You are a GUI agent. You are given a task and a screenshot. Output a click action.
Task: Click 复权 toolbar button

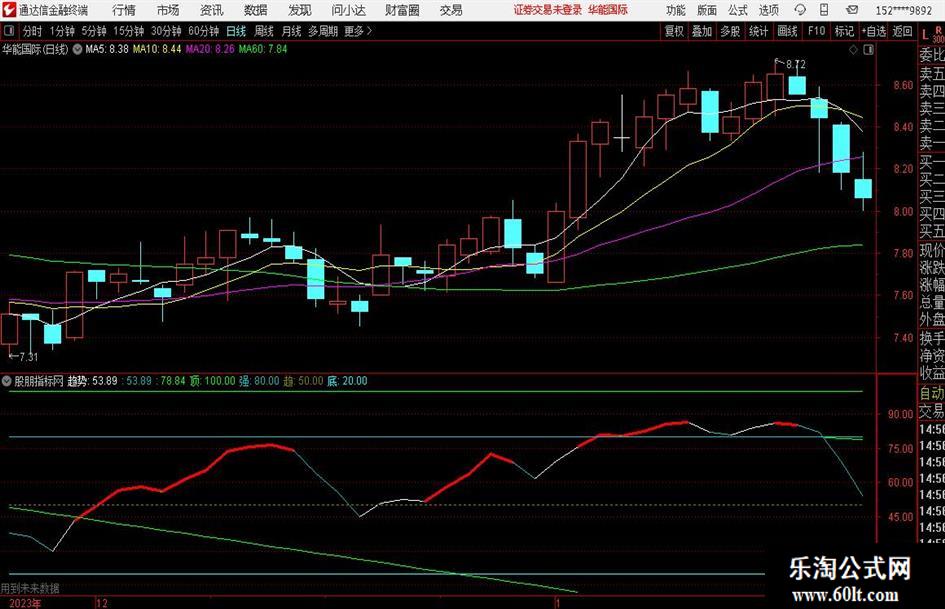point(674,31)
